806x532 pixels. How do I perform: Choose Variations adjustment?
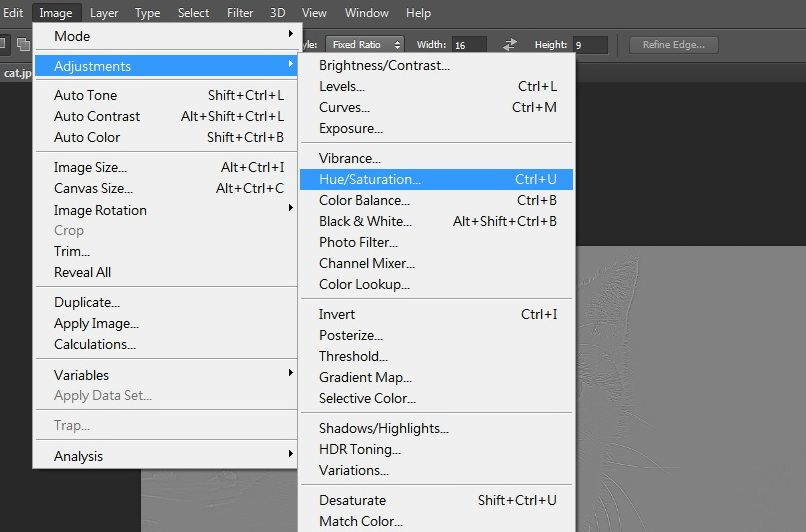coord(436,470)
